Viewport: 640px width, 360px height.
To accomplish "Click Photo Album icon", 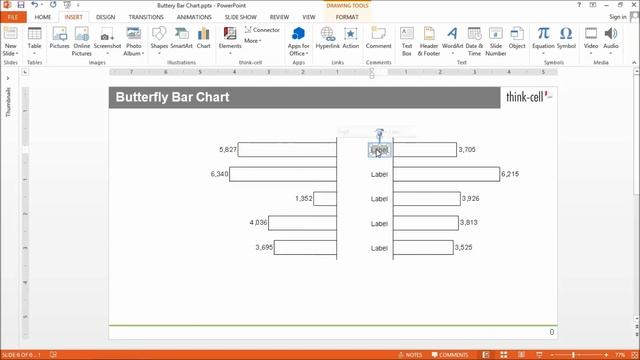I will click(x=133, y=34).
